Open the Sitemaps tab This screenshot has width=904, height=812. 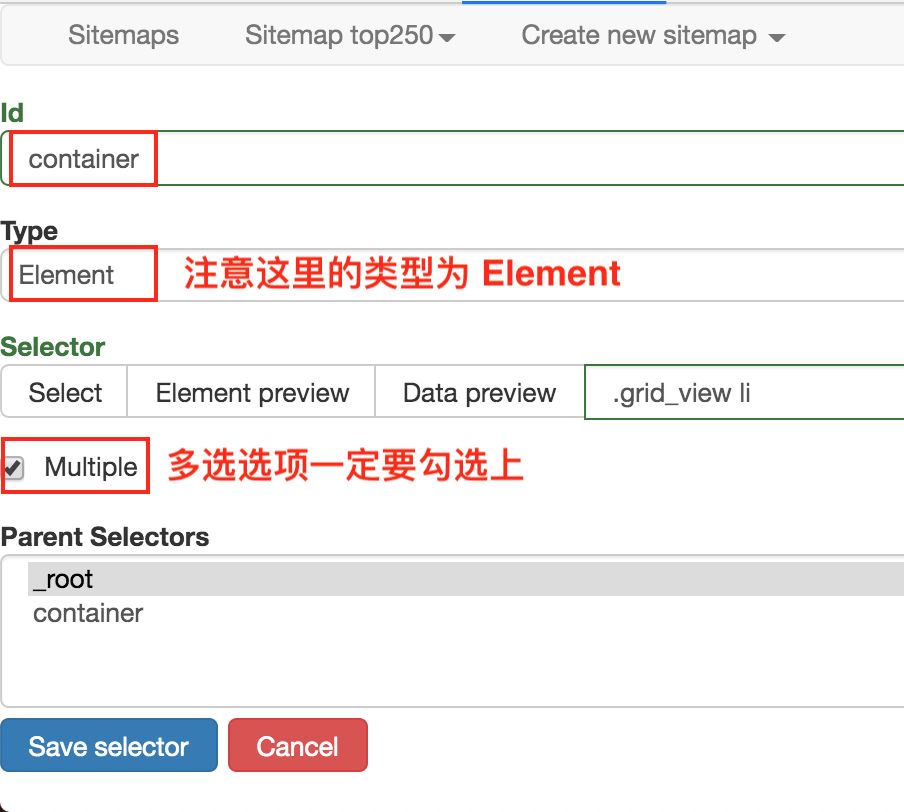(123, 36)
